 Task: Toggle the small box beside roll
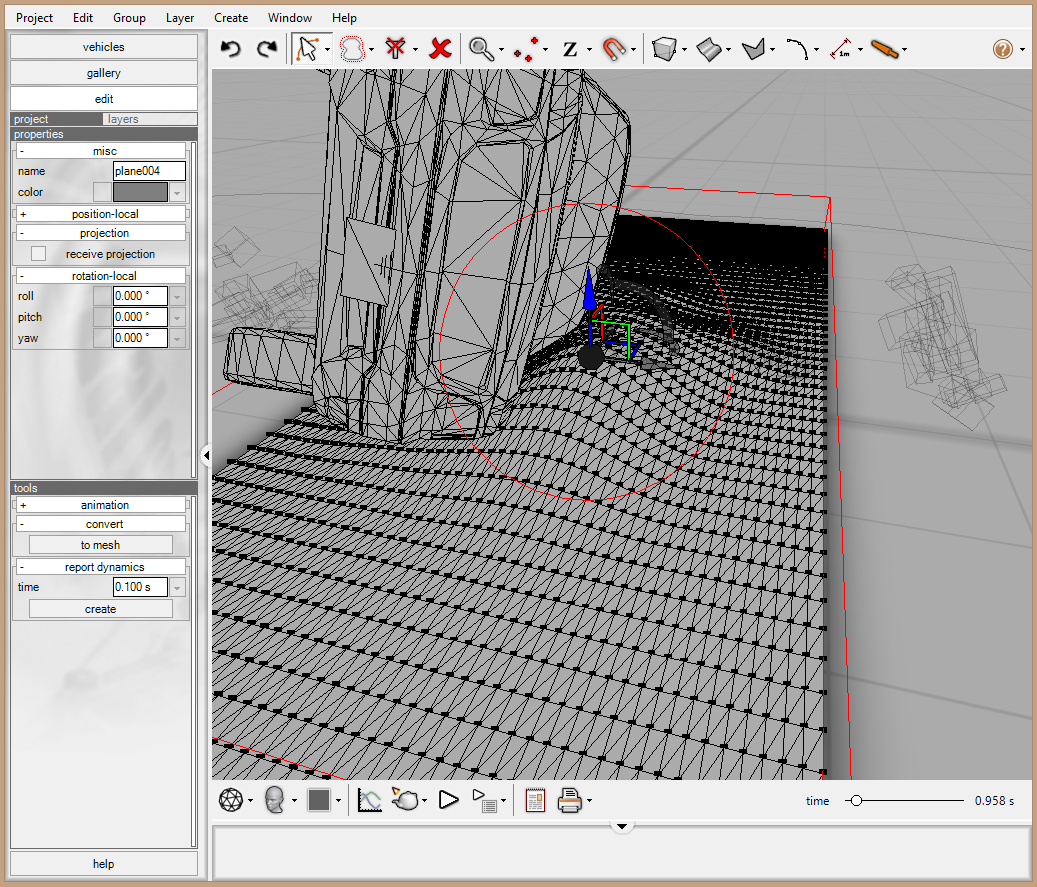coord(102,296)
